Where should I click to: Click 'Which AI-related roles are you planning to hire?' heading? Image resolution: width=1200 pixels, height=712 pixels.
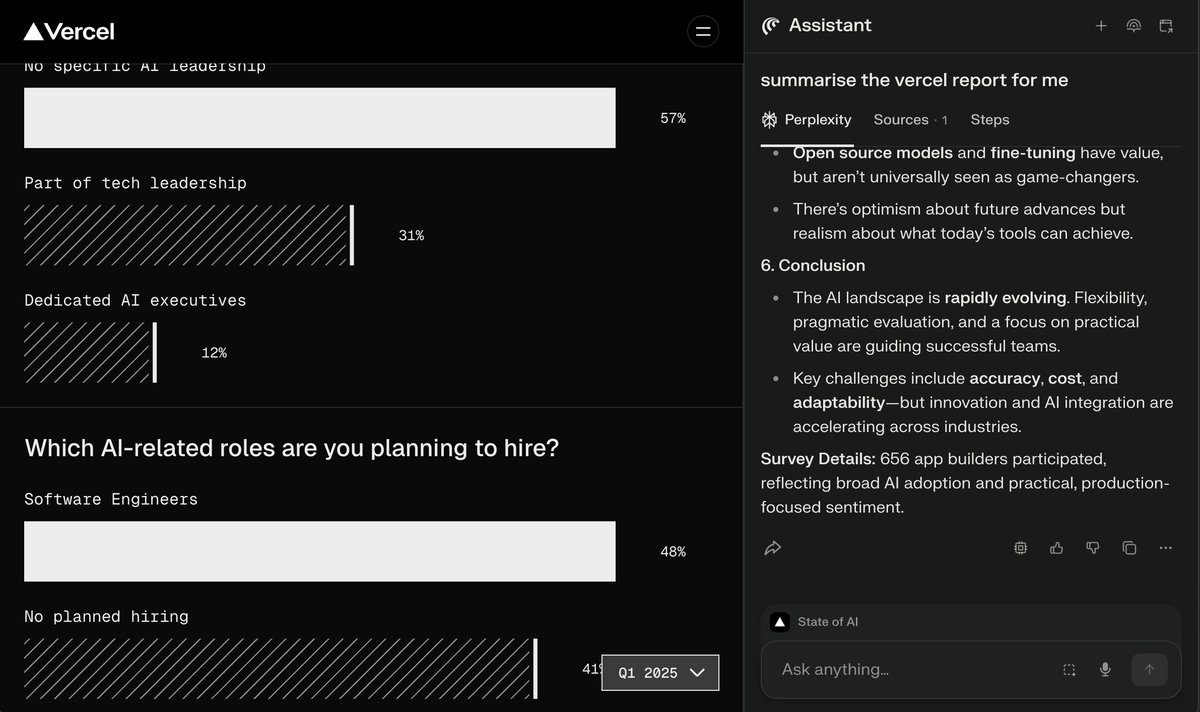pyautogui.click(x=292, y=448)
